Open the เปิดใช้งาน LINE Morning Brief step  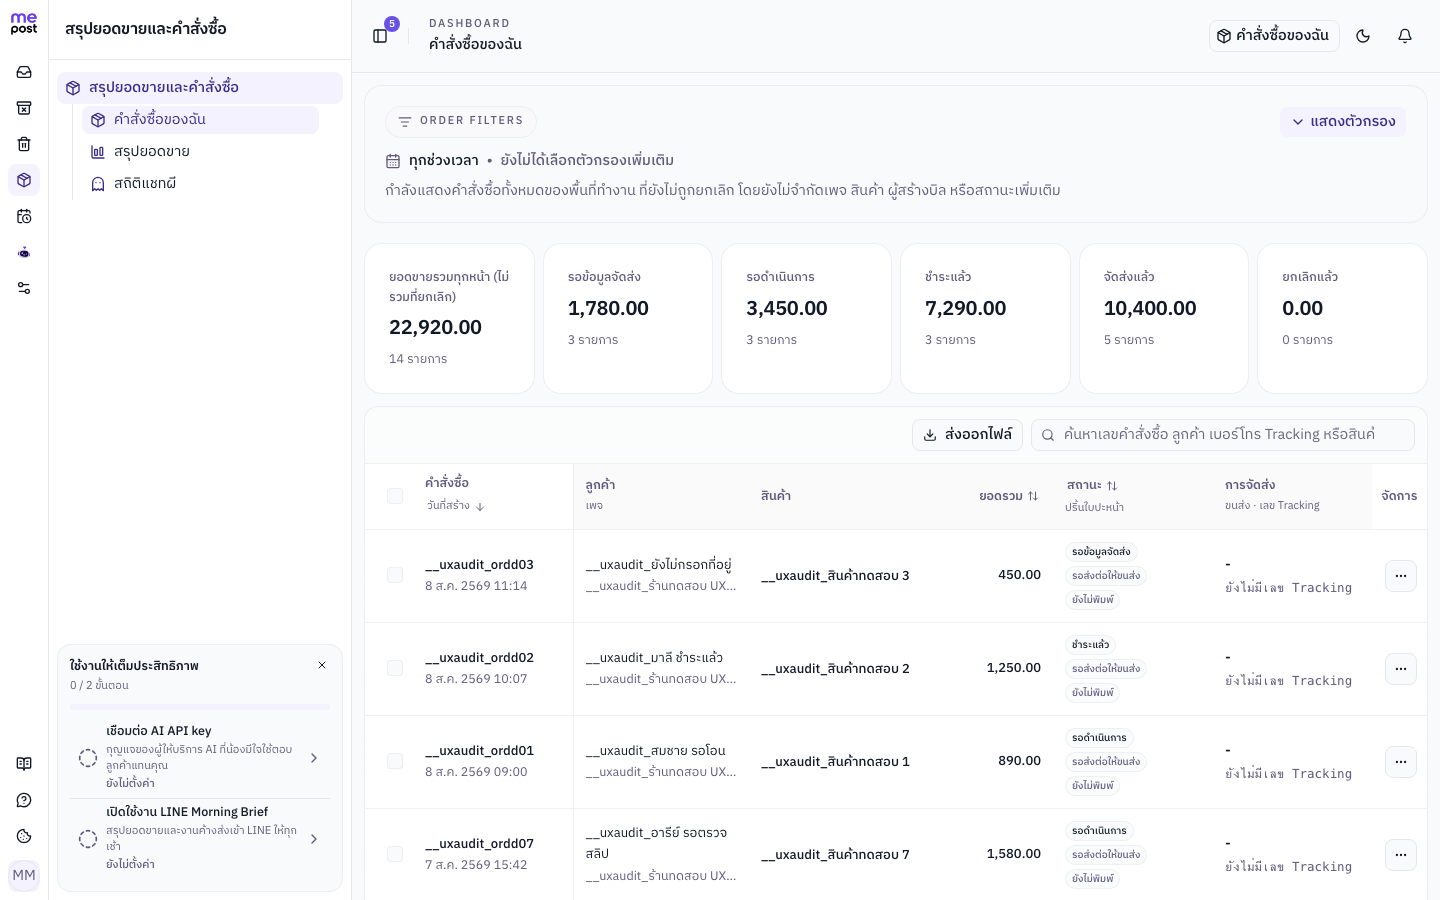200,838
